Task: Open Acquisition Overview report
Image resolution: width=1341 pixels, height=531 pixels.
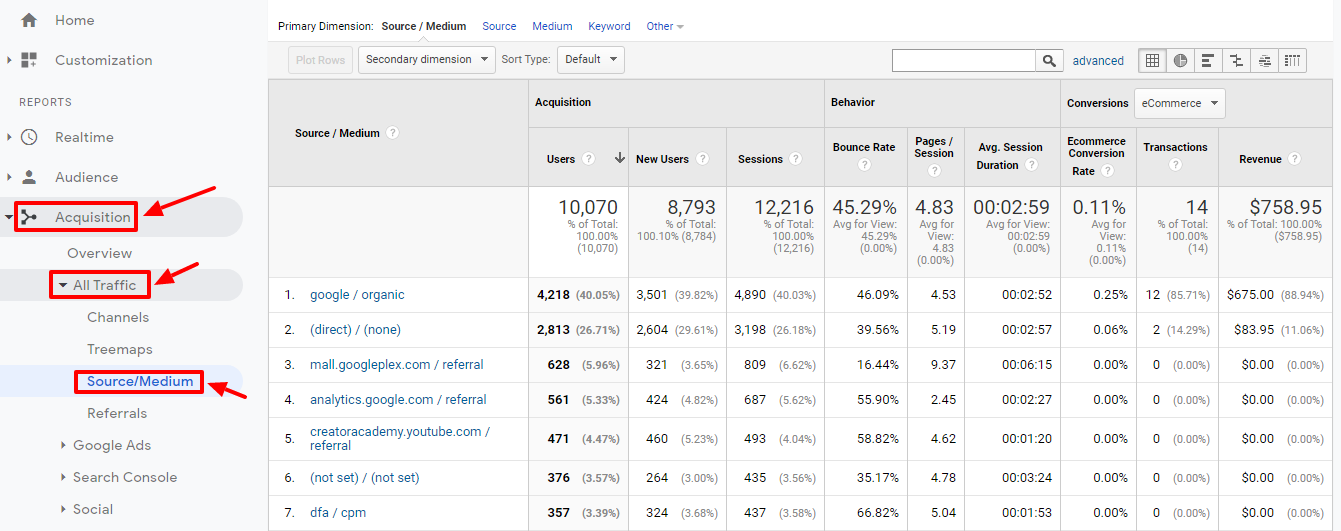Action: 100,253
